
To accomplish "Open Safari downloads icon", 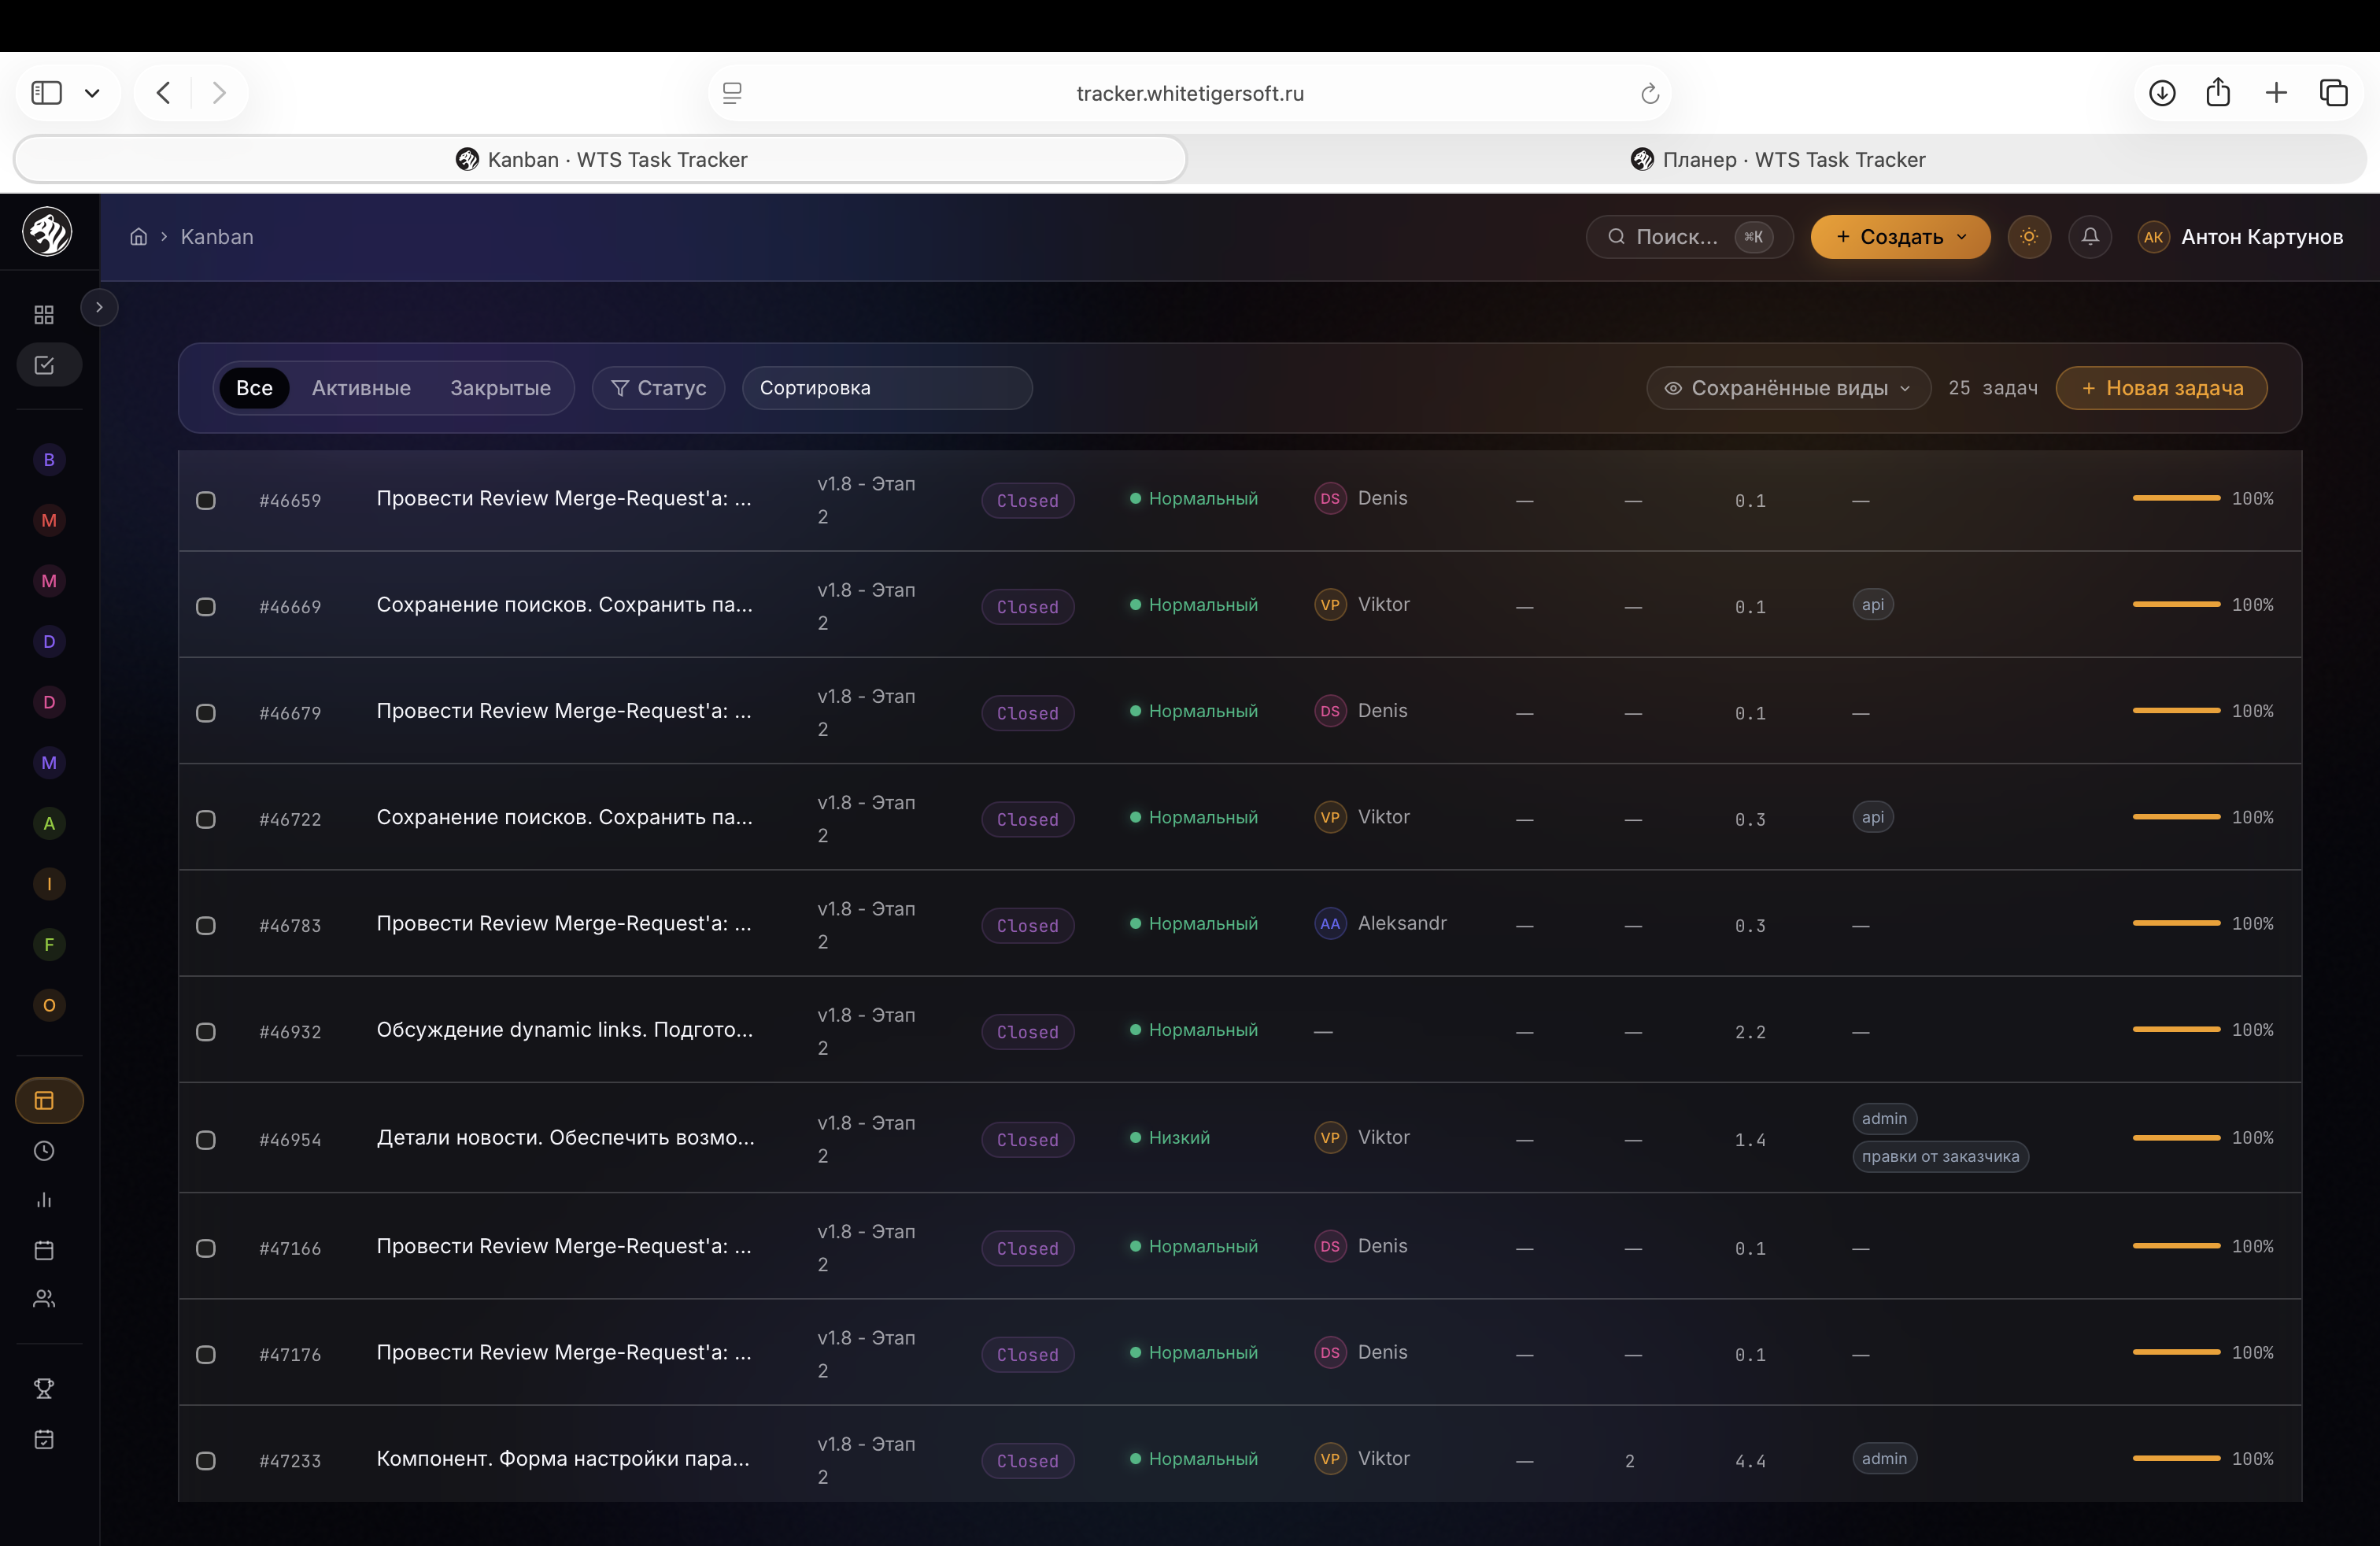I will (2162, 93).
